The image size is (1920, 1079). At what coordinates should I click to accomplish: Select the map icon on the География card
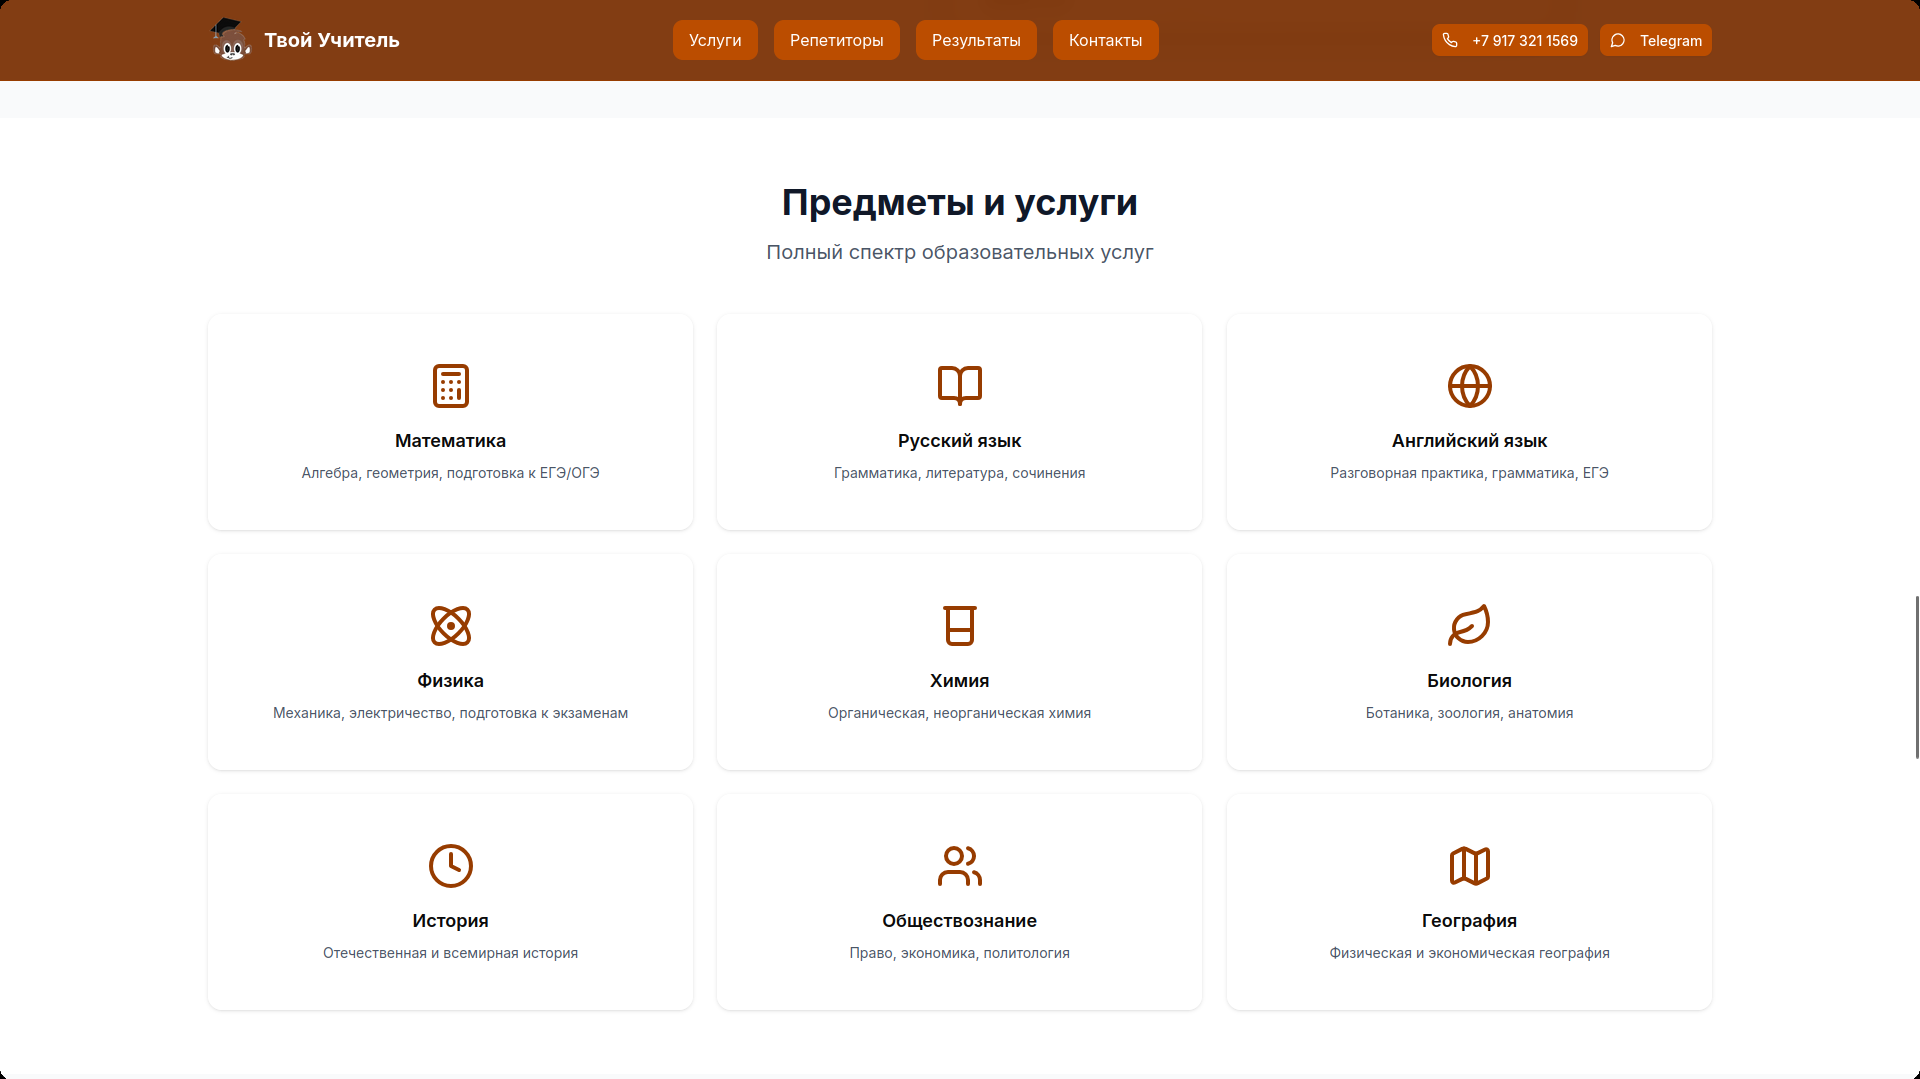point(1469,866)
